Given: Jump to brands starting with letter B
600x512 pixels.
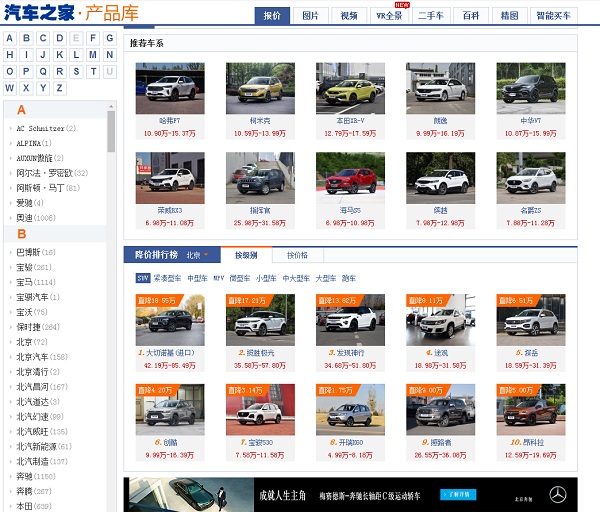Looking at the screenshot, I should [x=26, y=38].
